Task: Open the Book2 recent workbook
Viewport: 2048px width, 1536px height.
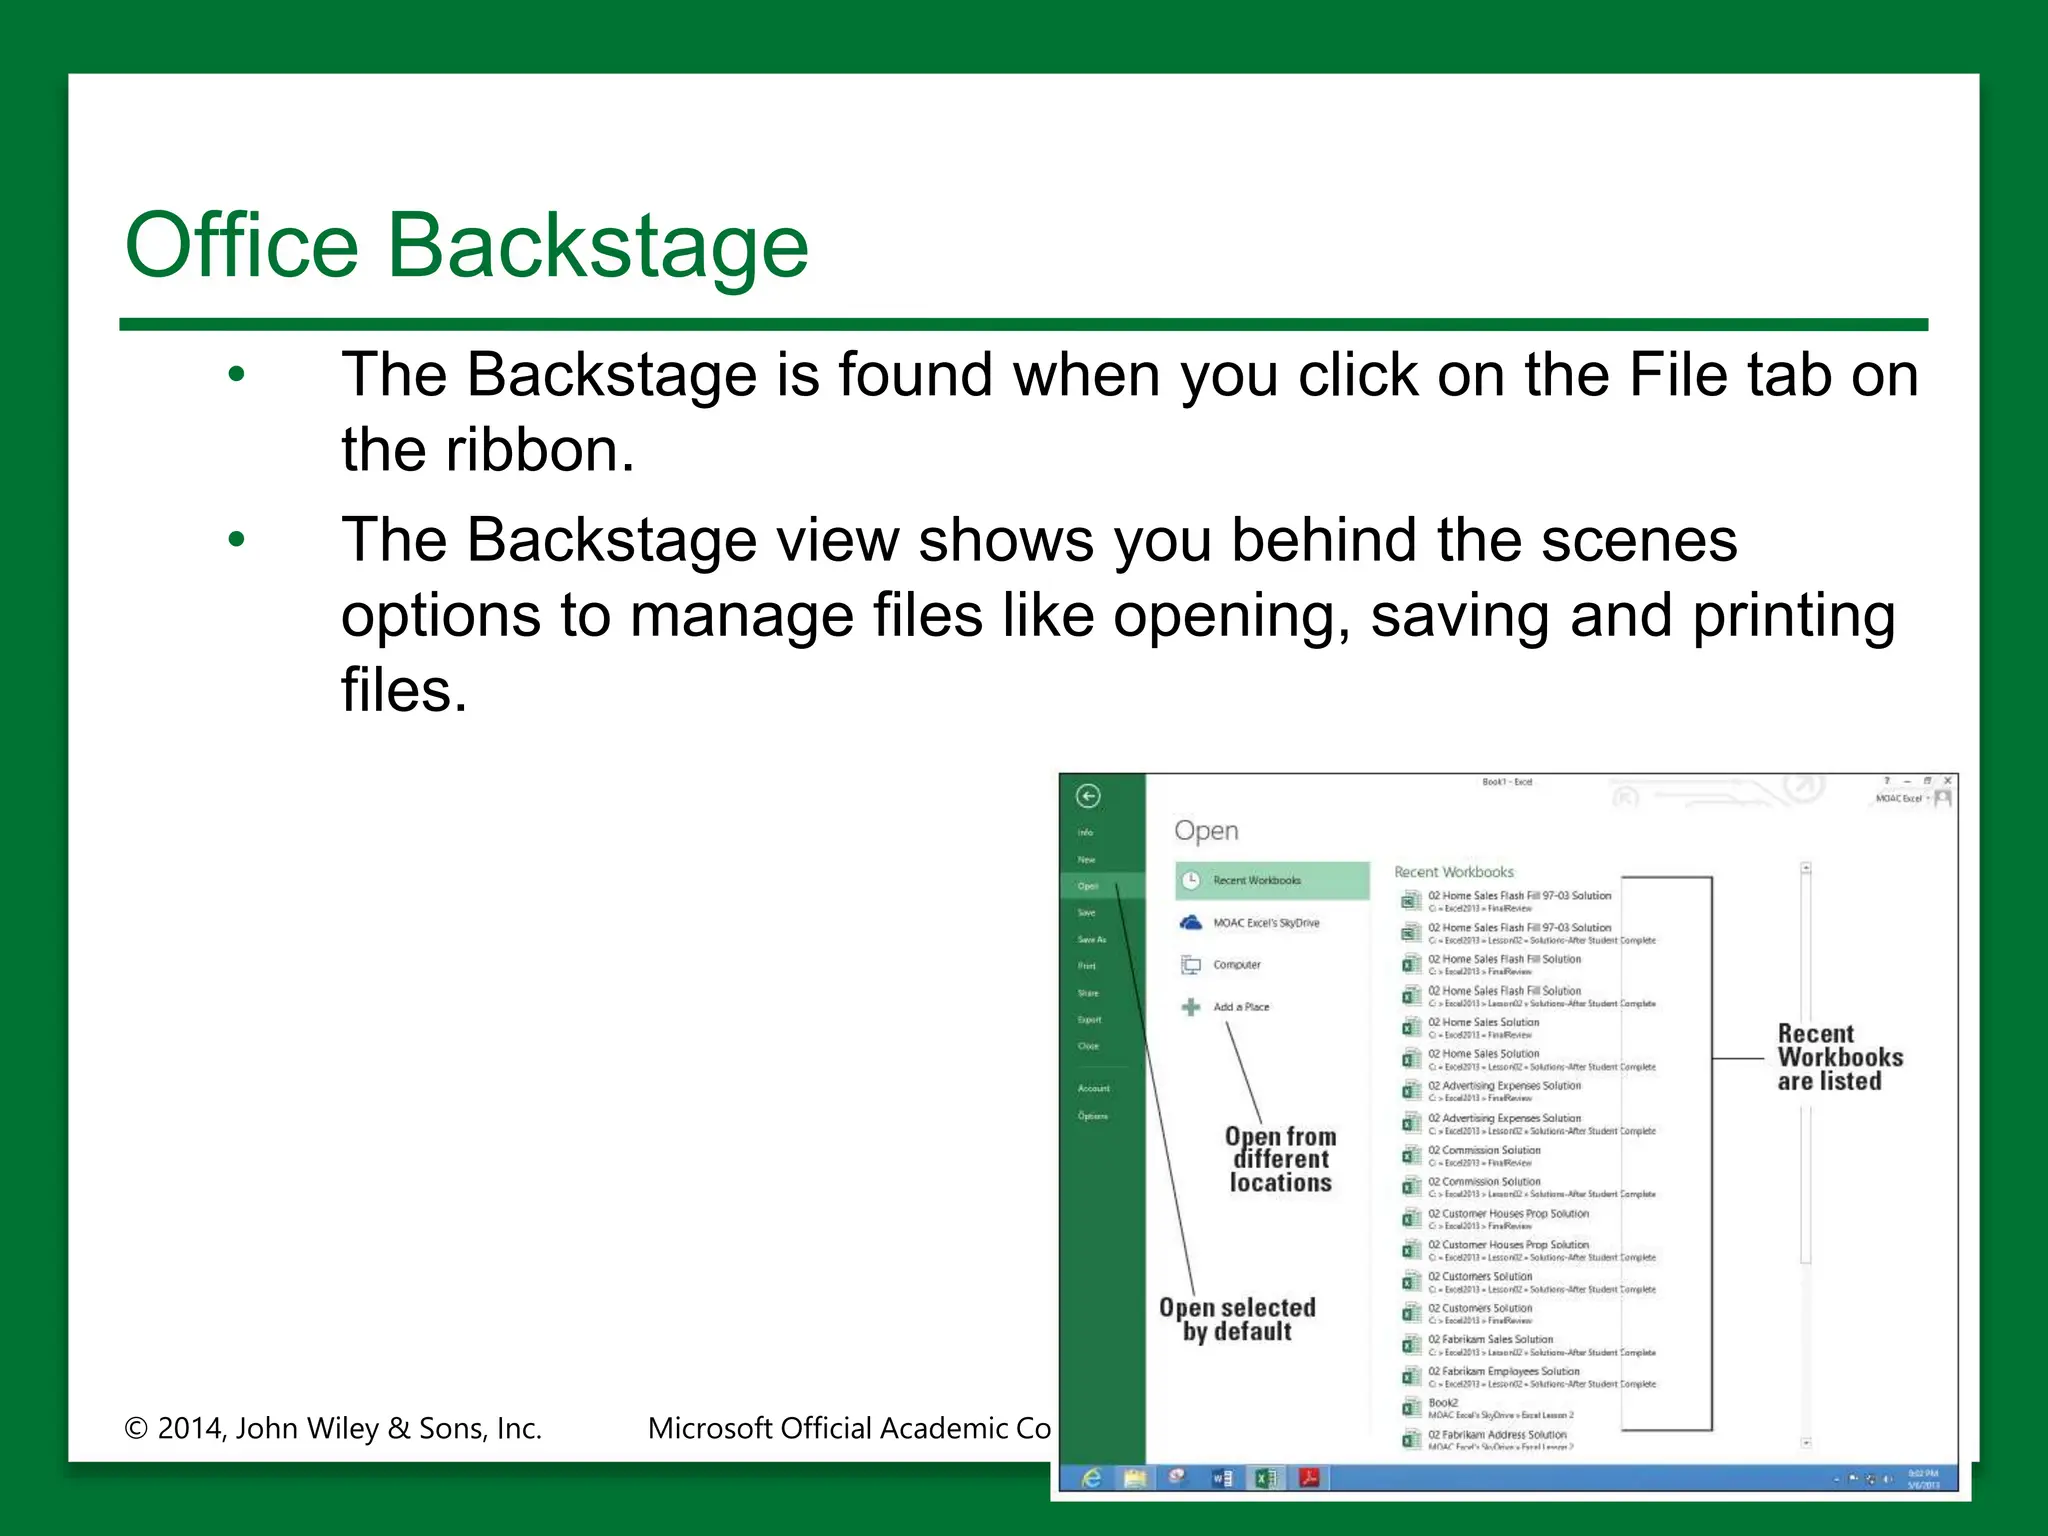Action: [x=1443, y=1403]
